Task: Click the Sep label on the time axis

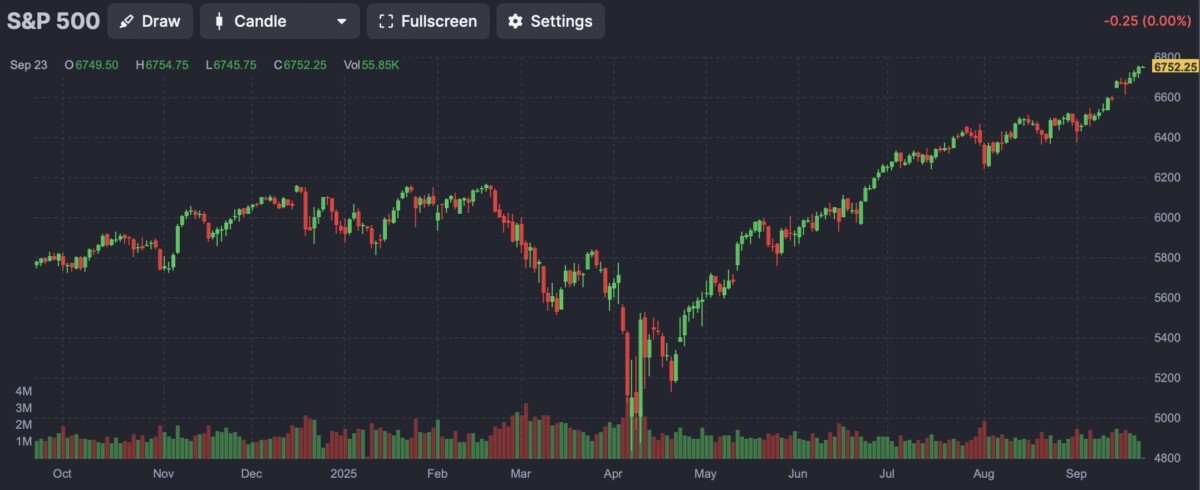Action: (x=1076, y=473)
